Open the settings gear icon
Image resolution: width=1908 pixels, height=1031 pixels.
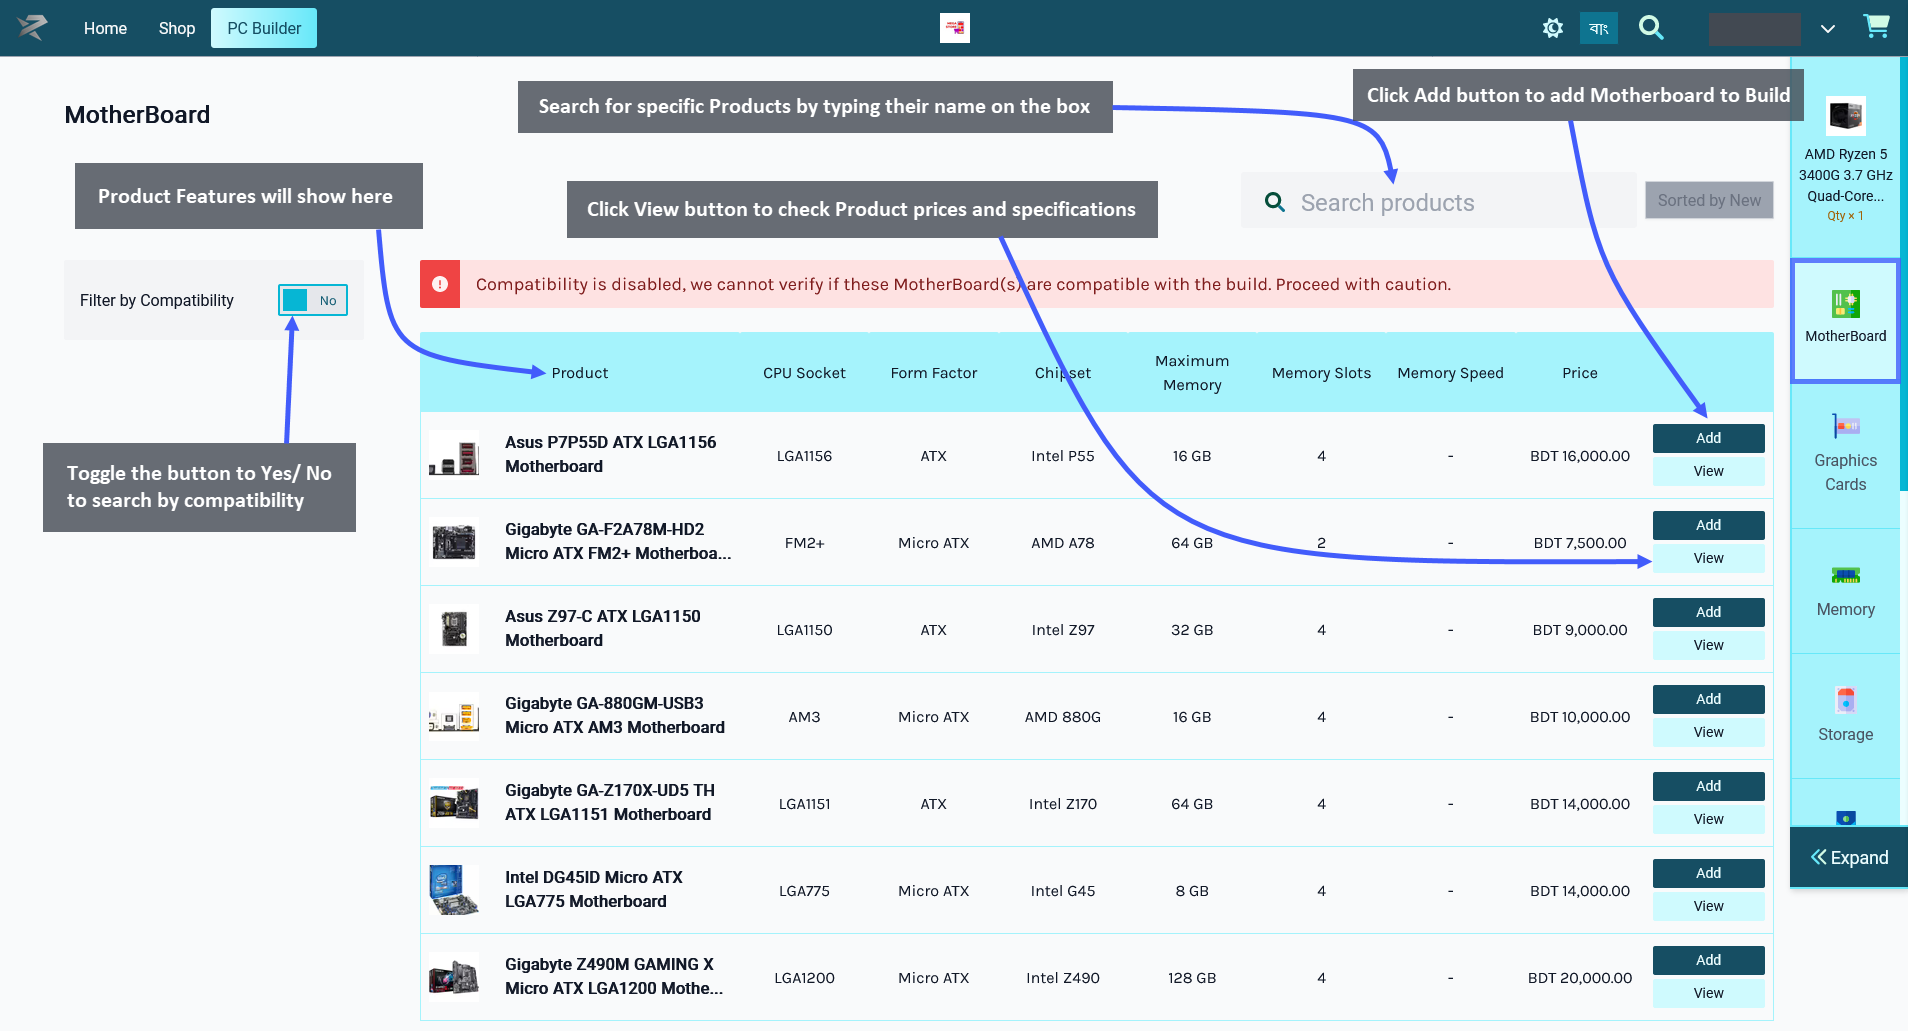click(x=1552, y=28)
